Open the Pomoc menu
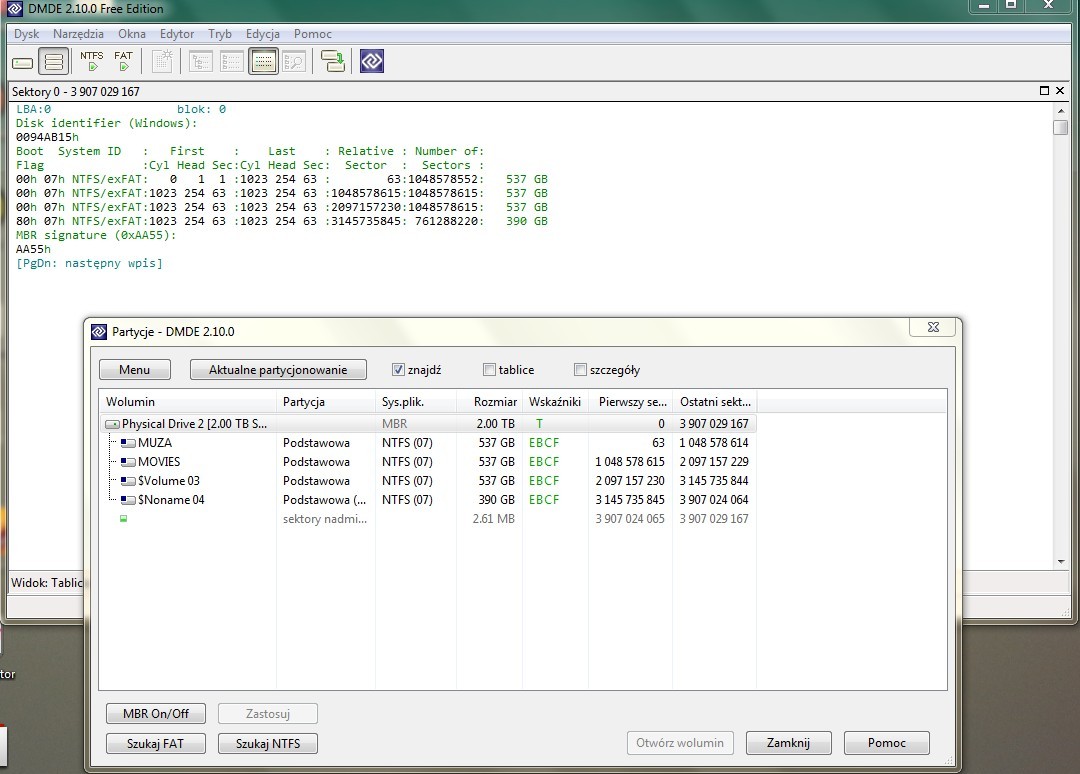 313,34
